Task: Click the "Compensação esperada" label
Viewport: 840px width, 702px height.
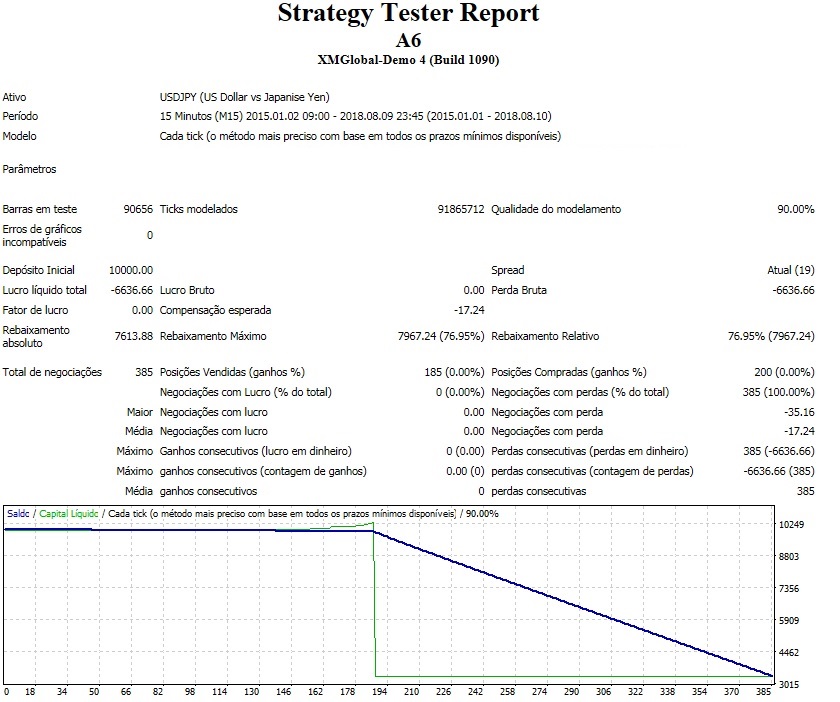Action: pos(215,310)
